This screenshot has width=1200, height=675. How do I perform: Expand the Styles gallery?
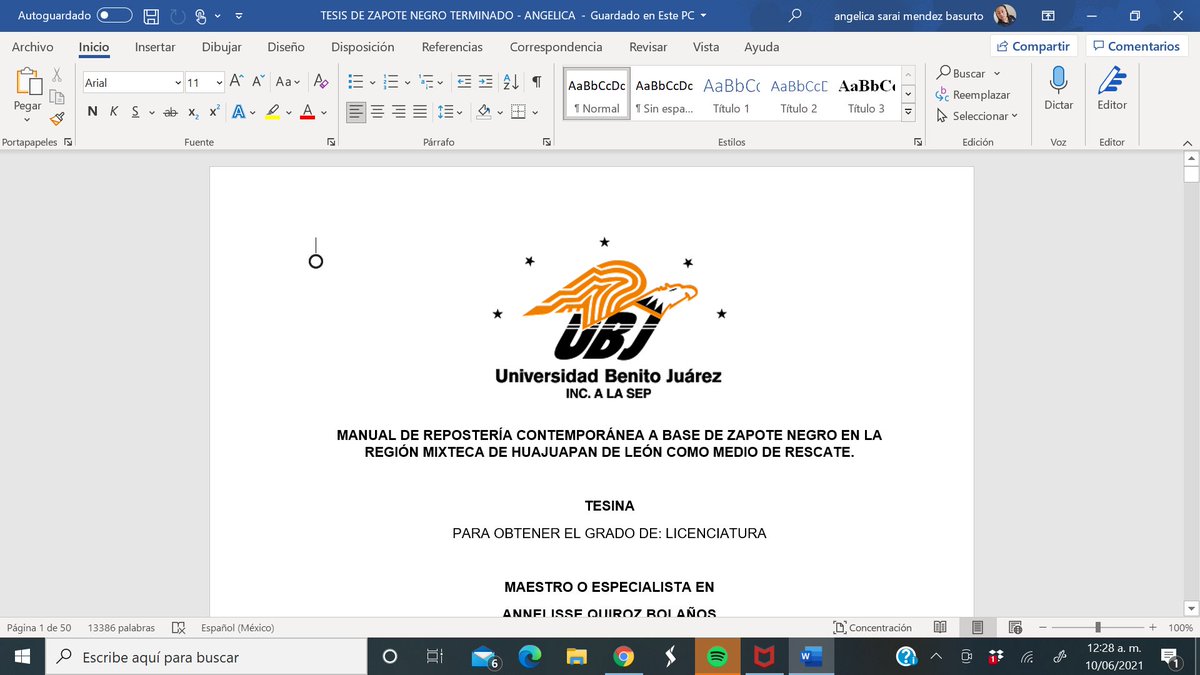[908, 113]
